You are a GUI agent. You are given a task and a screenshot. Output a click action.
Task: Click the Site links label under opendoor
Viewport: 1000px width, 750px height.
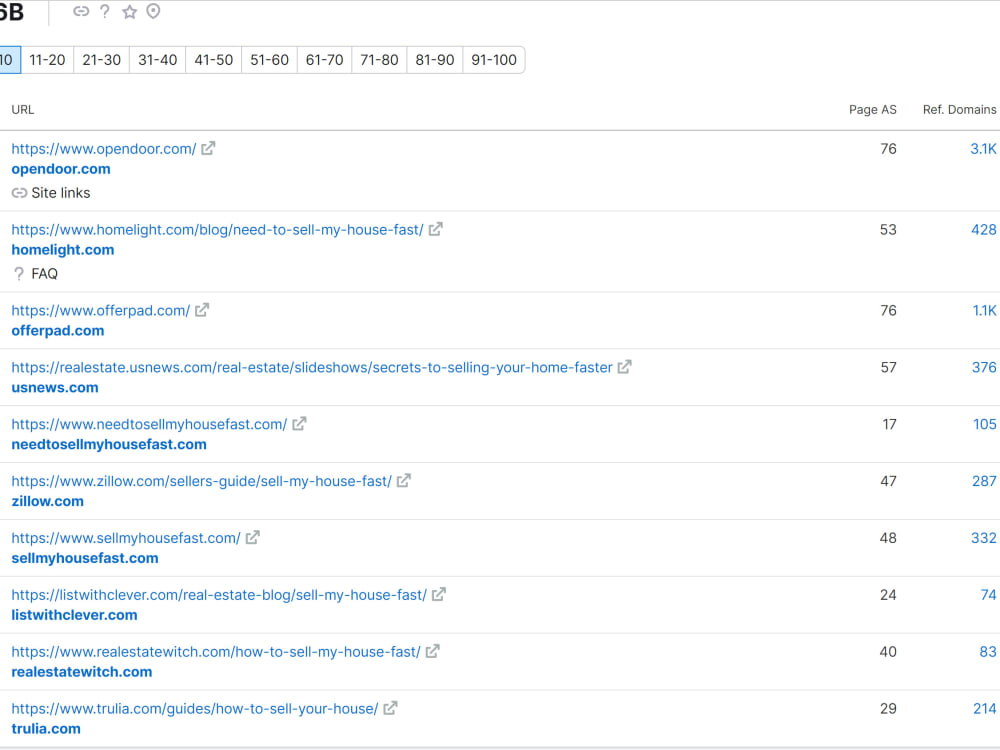[x=61, y=193]
